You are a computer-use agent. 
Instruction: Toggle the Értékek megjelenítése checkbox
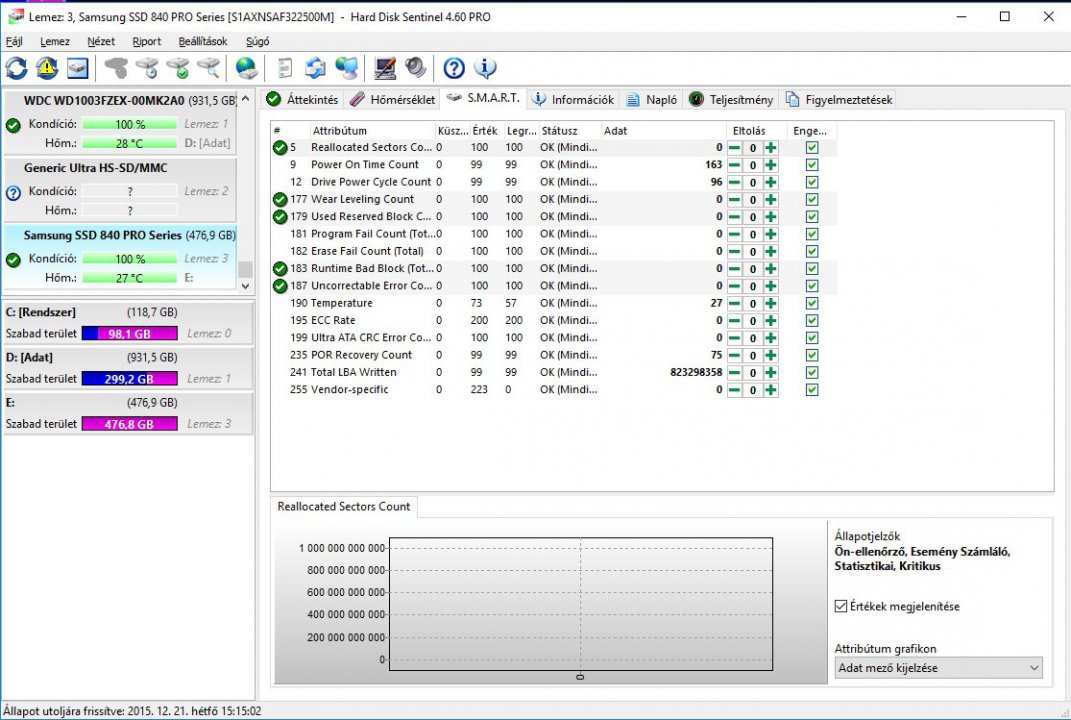coord(841,606)
